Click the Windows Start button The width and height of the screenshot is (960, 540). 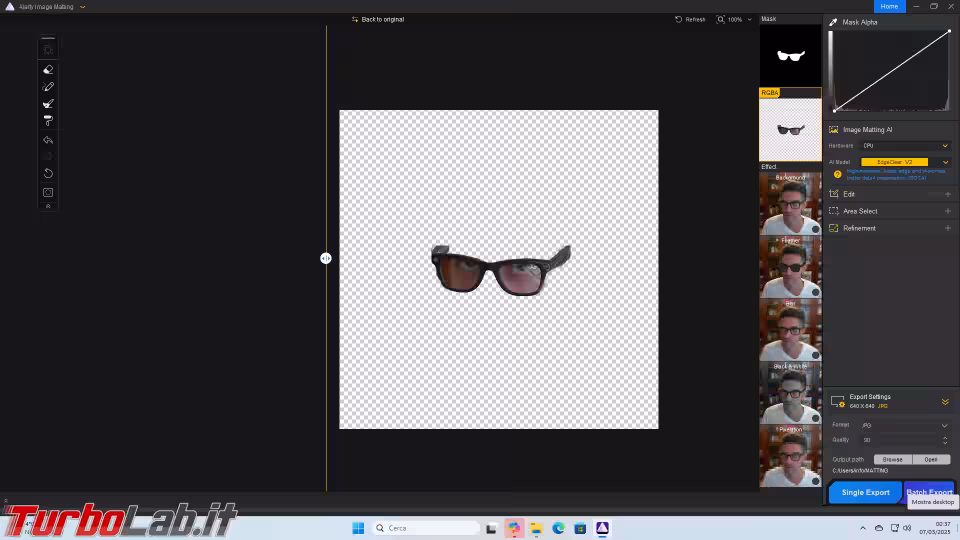pyautogui.click(x=358, y=528)
